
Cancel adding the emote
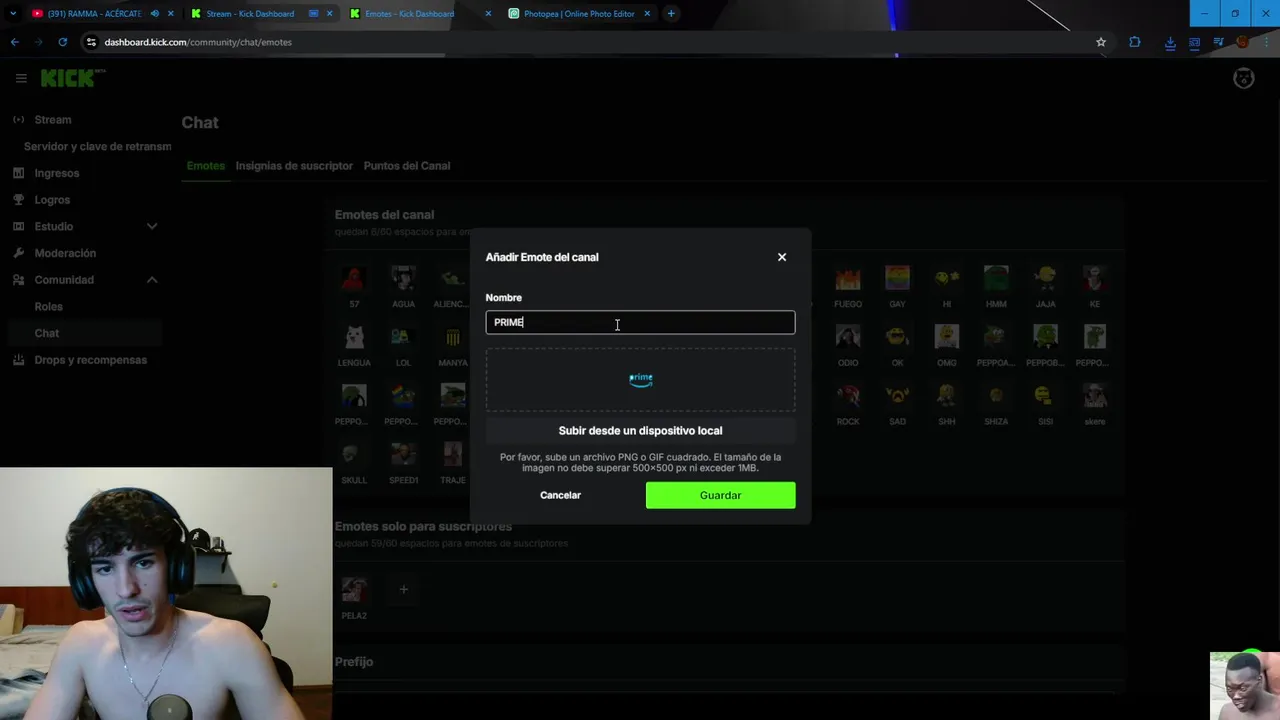560,495
